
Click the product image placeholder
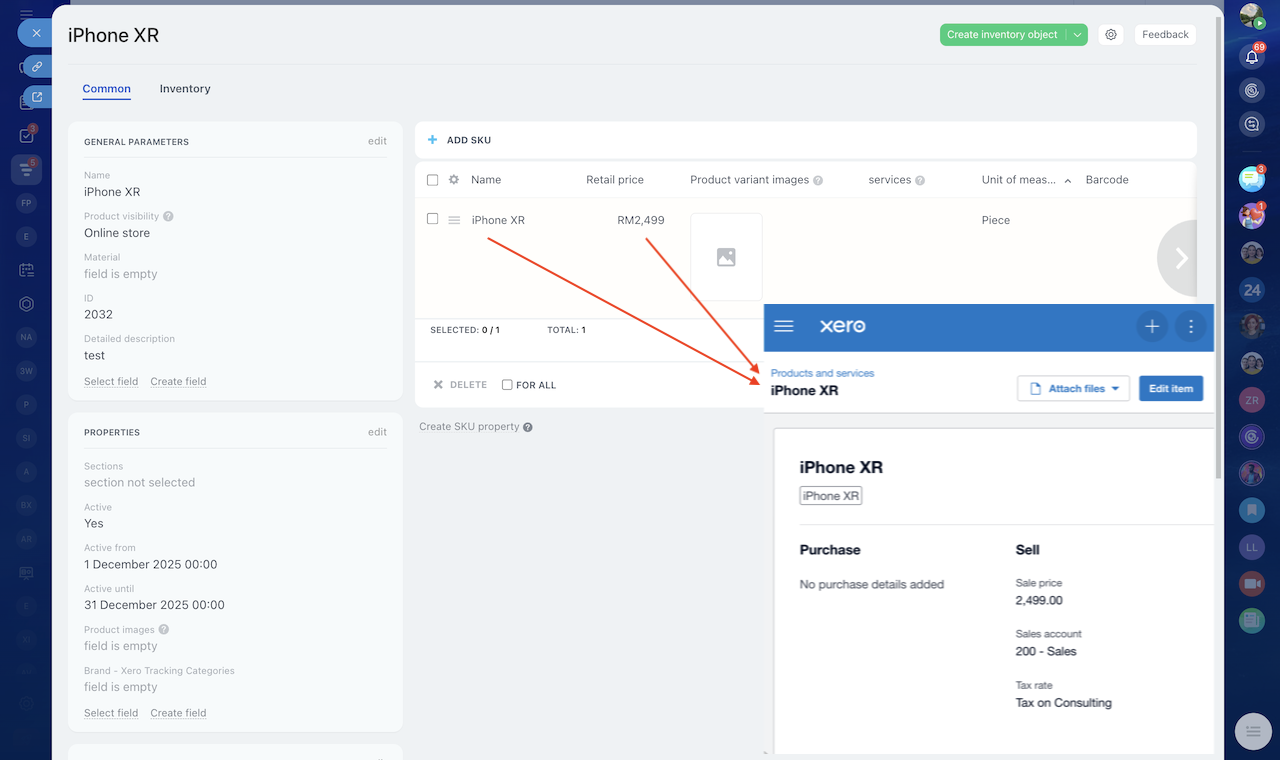726,257
